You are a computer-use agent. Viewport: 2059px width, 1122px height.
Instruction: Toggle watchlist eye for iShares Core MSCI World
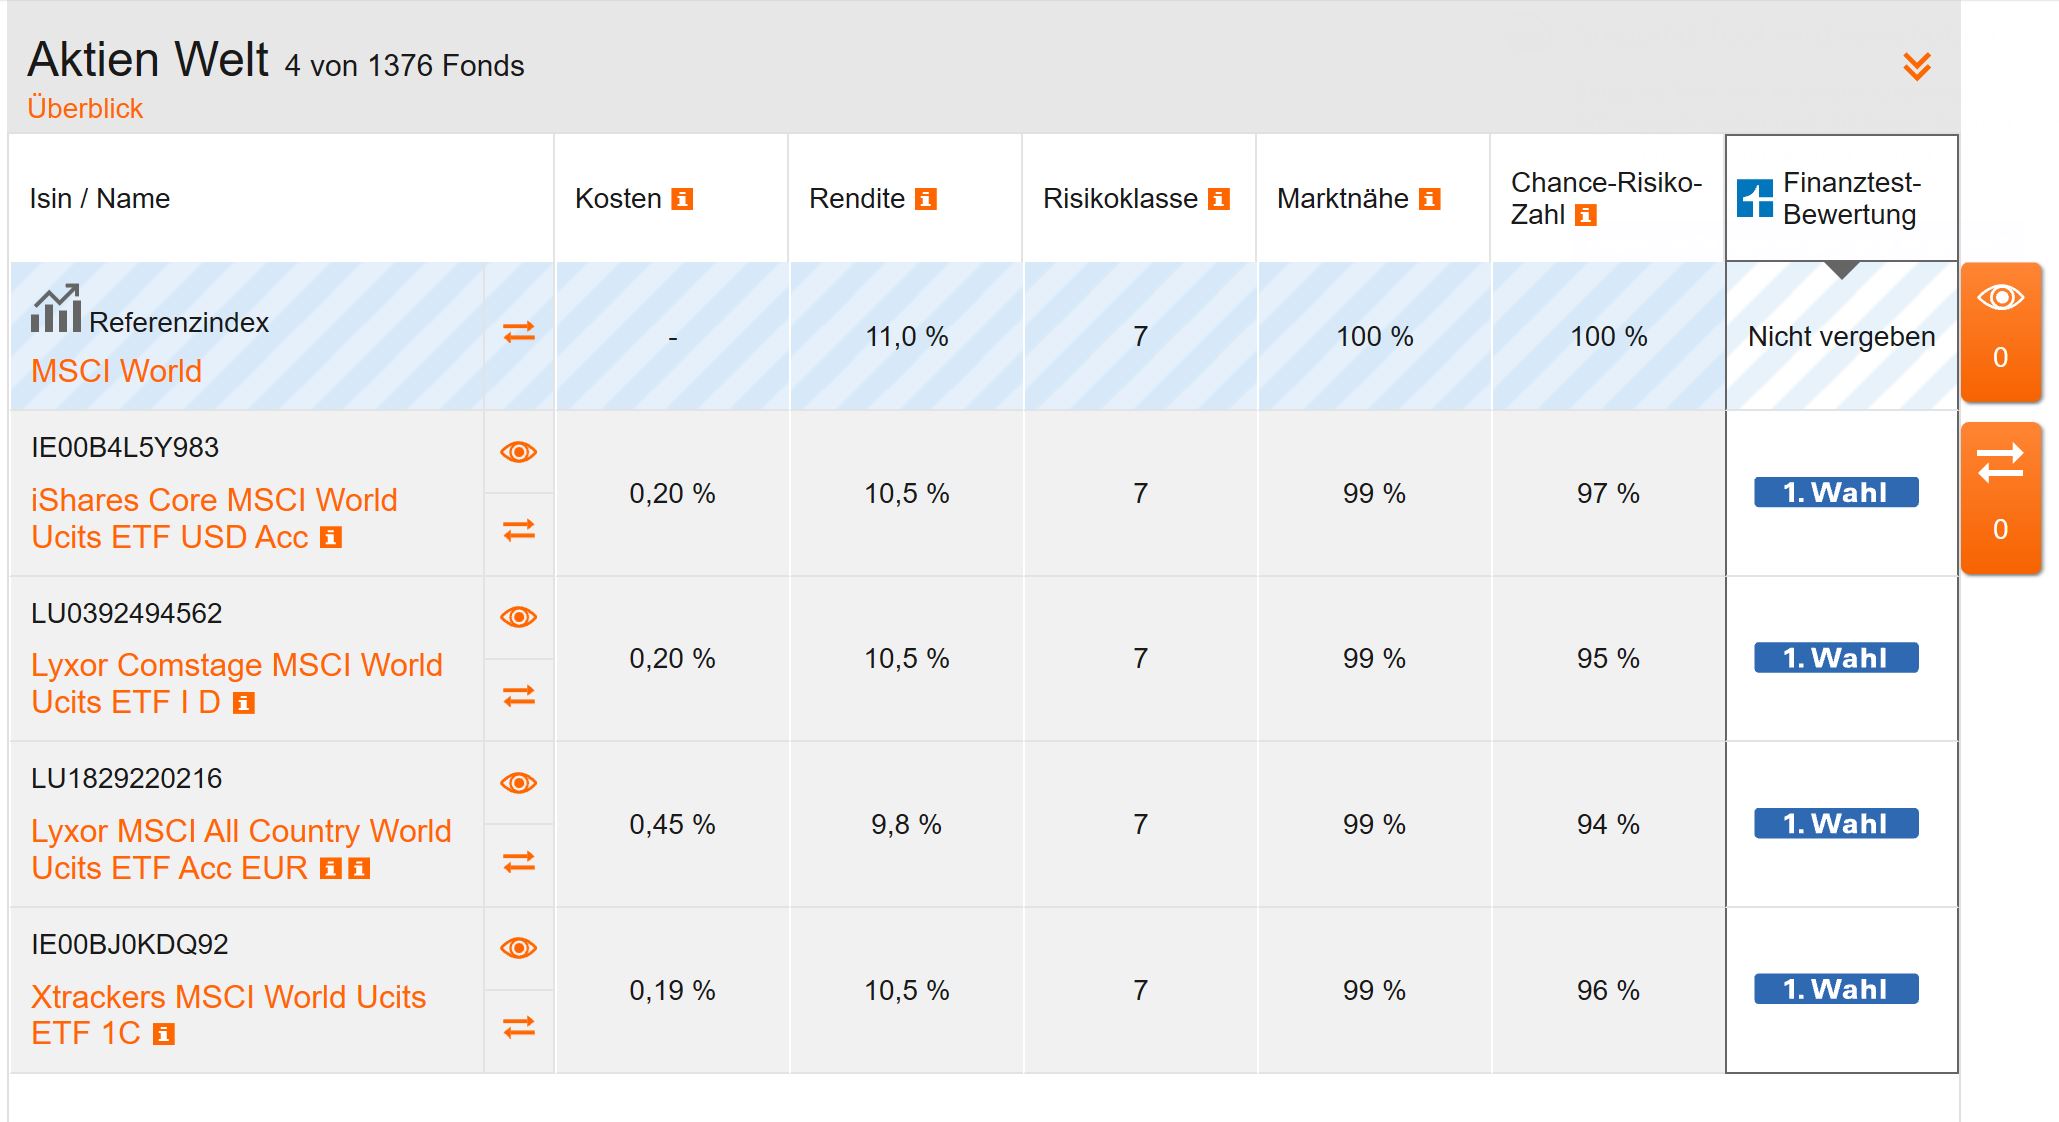click(x=519, y=452)
